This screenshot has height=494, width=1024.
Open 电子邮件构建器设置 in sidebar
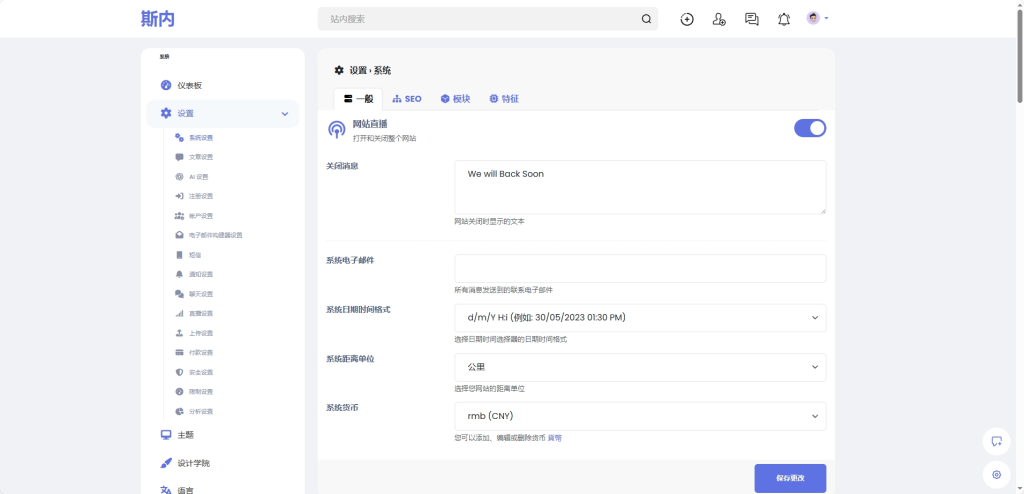click(x=216, y=235)
